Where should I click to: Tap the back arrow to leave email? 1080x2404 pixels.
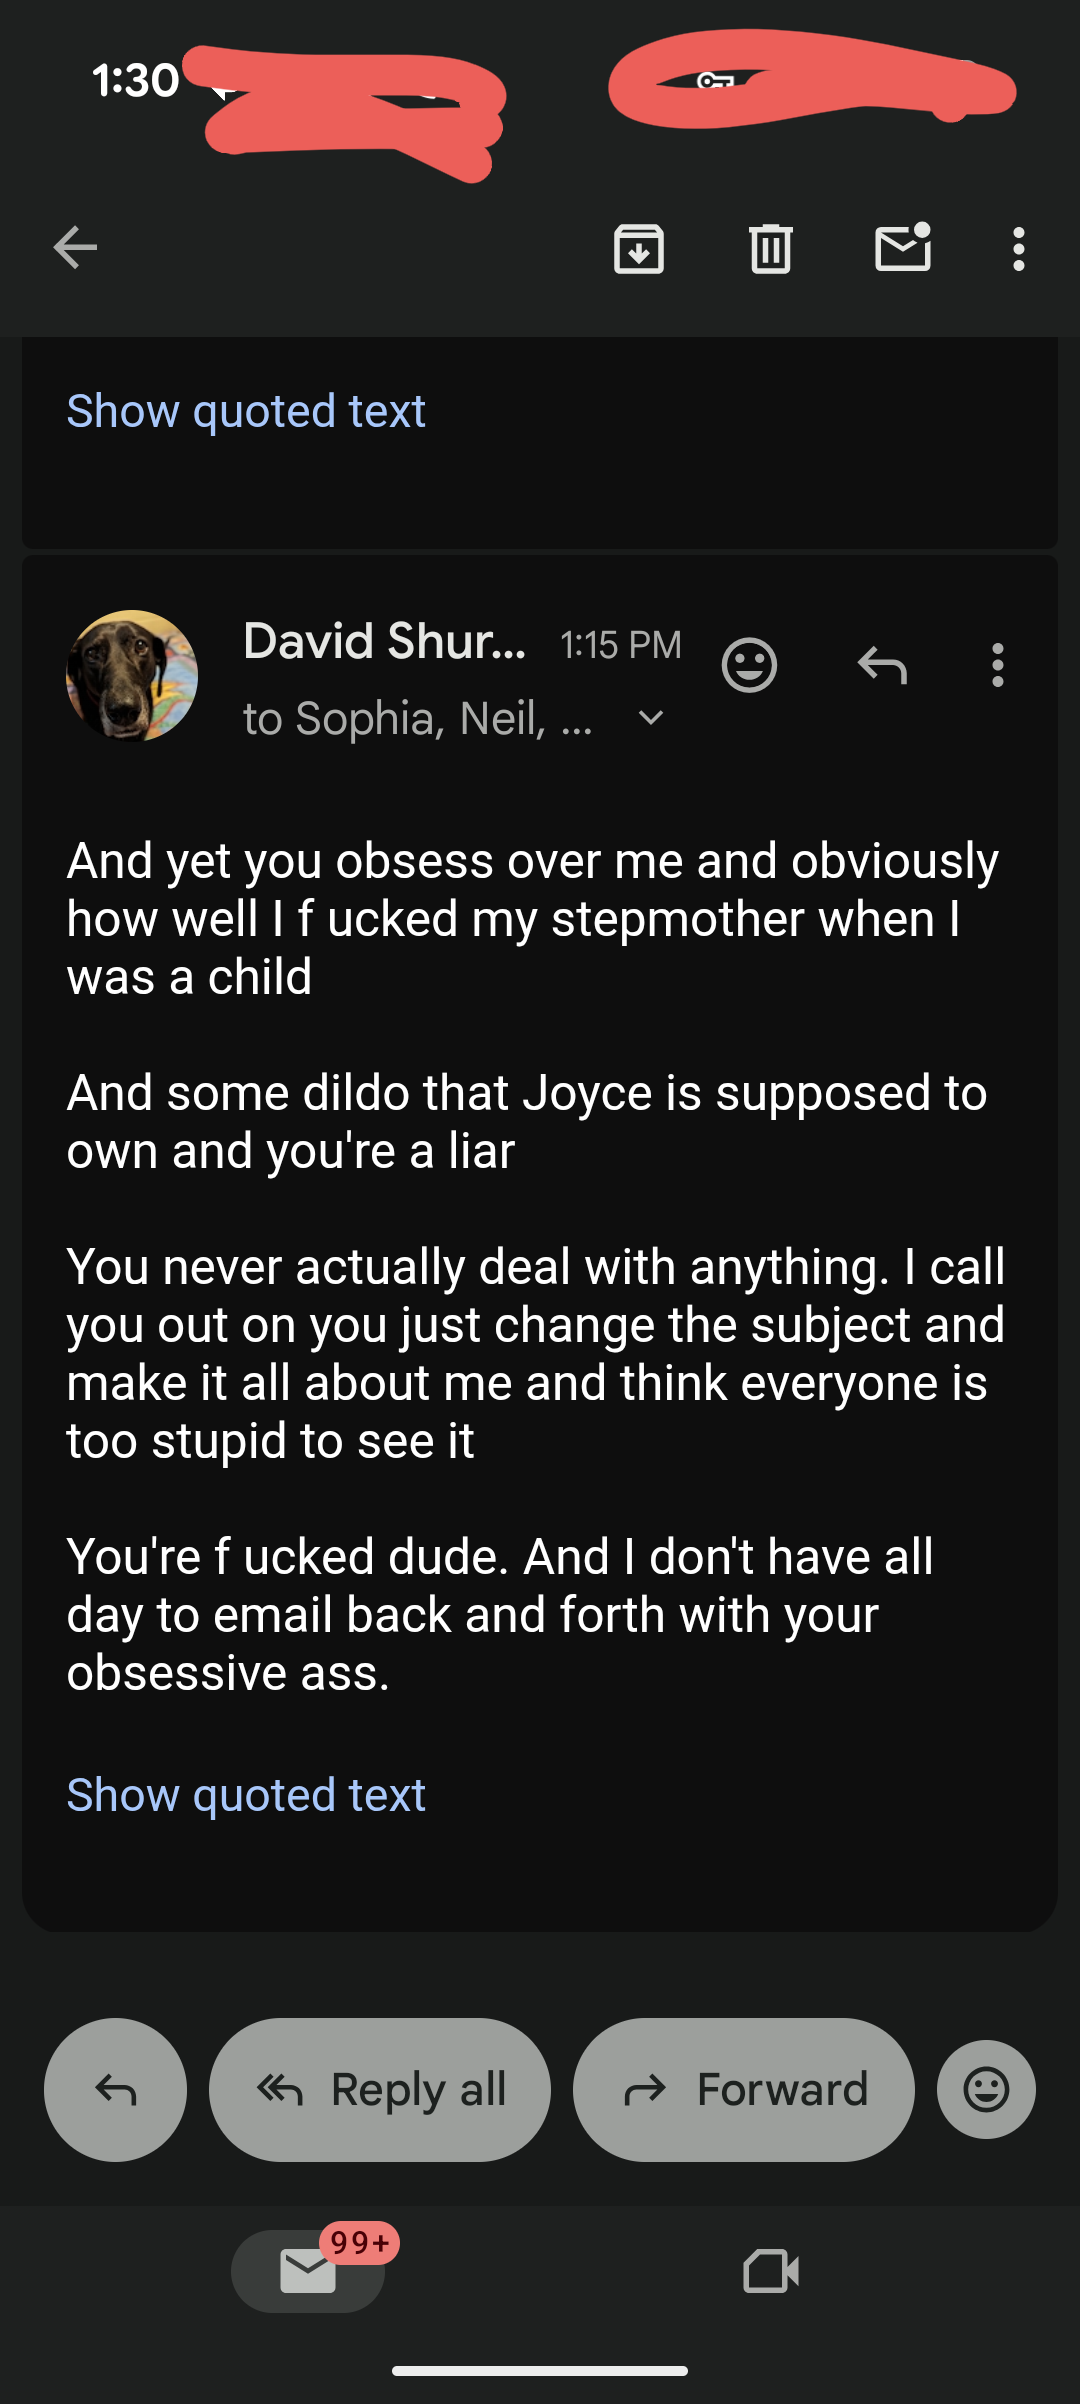tap(75, 248)
